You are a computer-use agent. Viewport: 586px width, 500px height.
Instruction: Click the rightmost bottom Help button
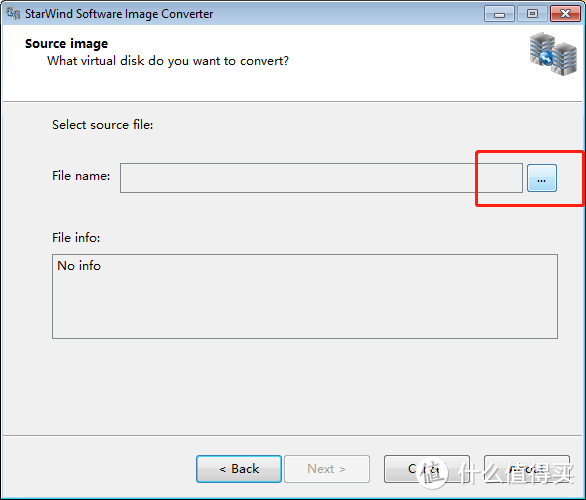tap(527, 469)
